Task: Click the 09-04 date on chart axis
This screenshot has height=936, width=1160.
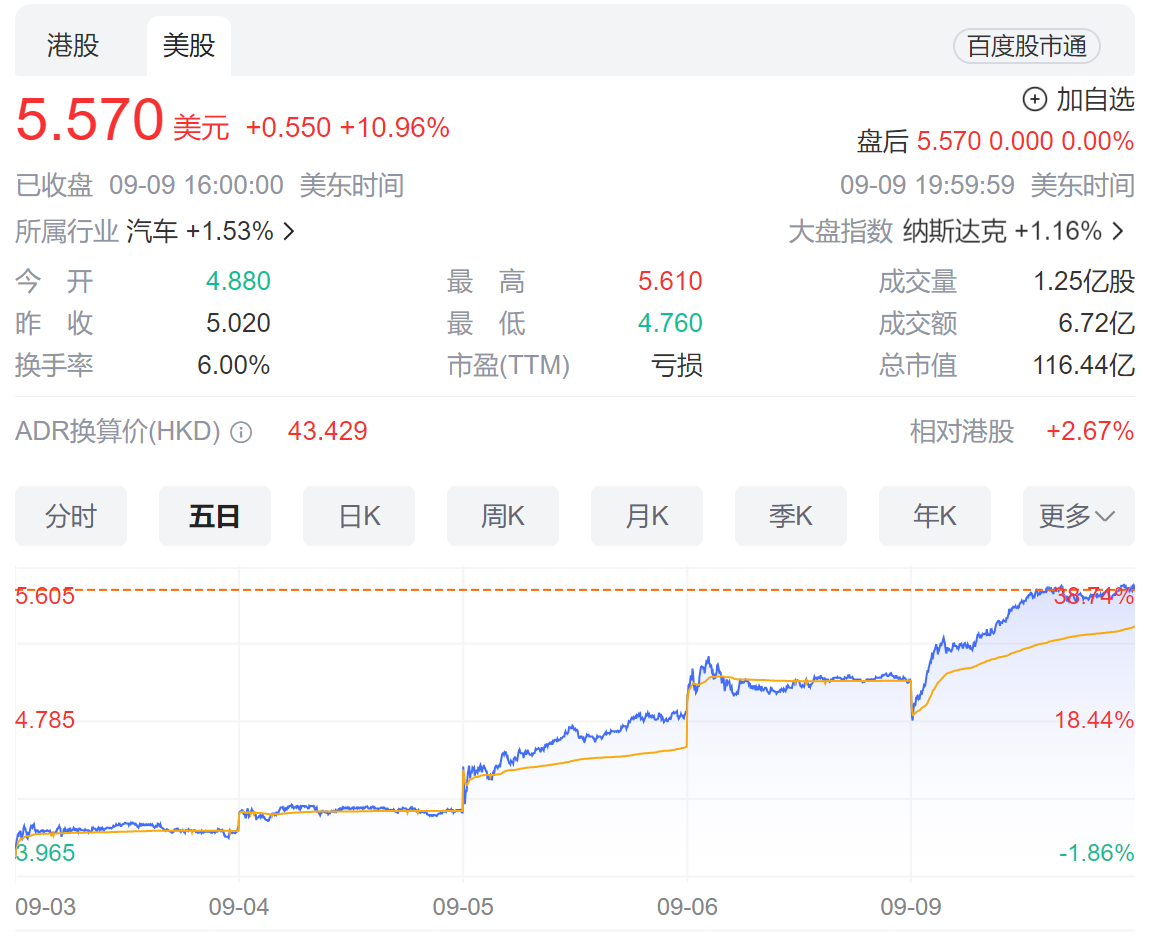Action: pyautogui.click(x=239, y=907)
